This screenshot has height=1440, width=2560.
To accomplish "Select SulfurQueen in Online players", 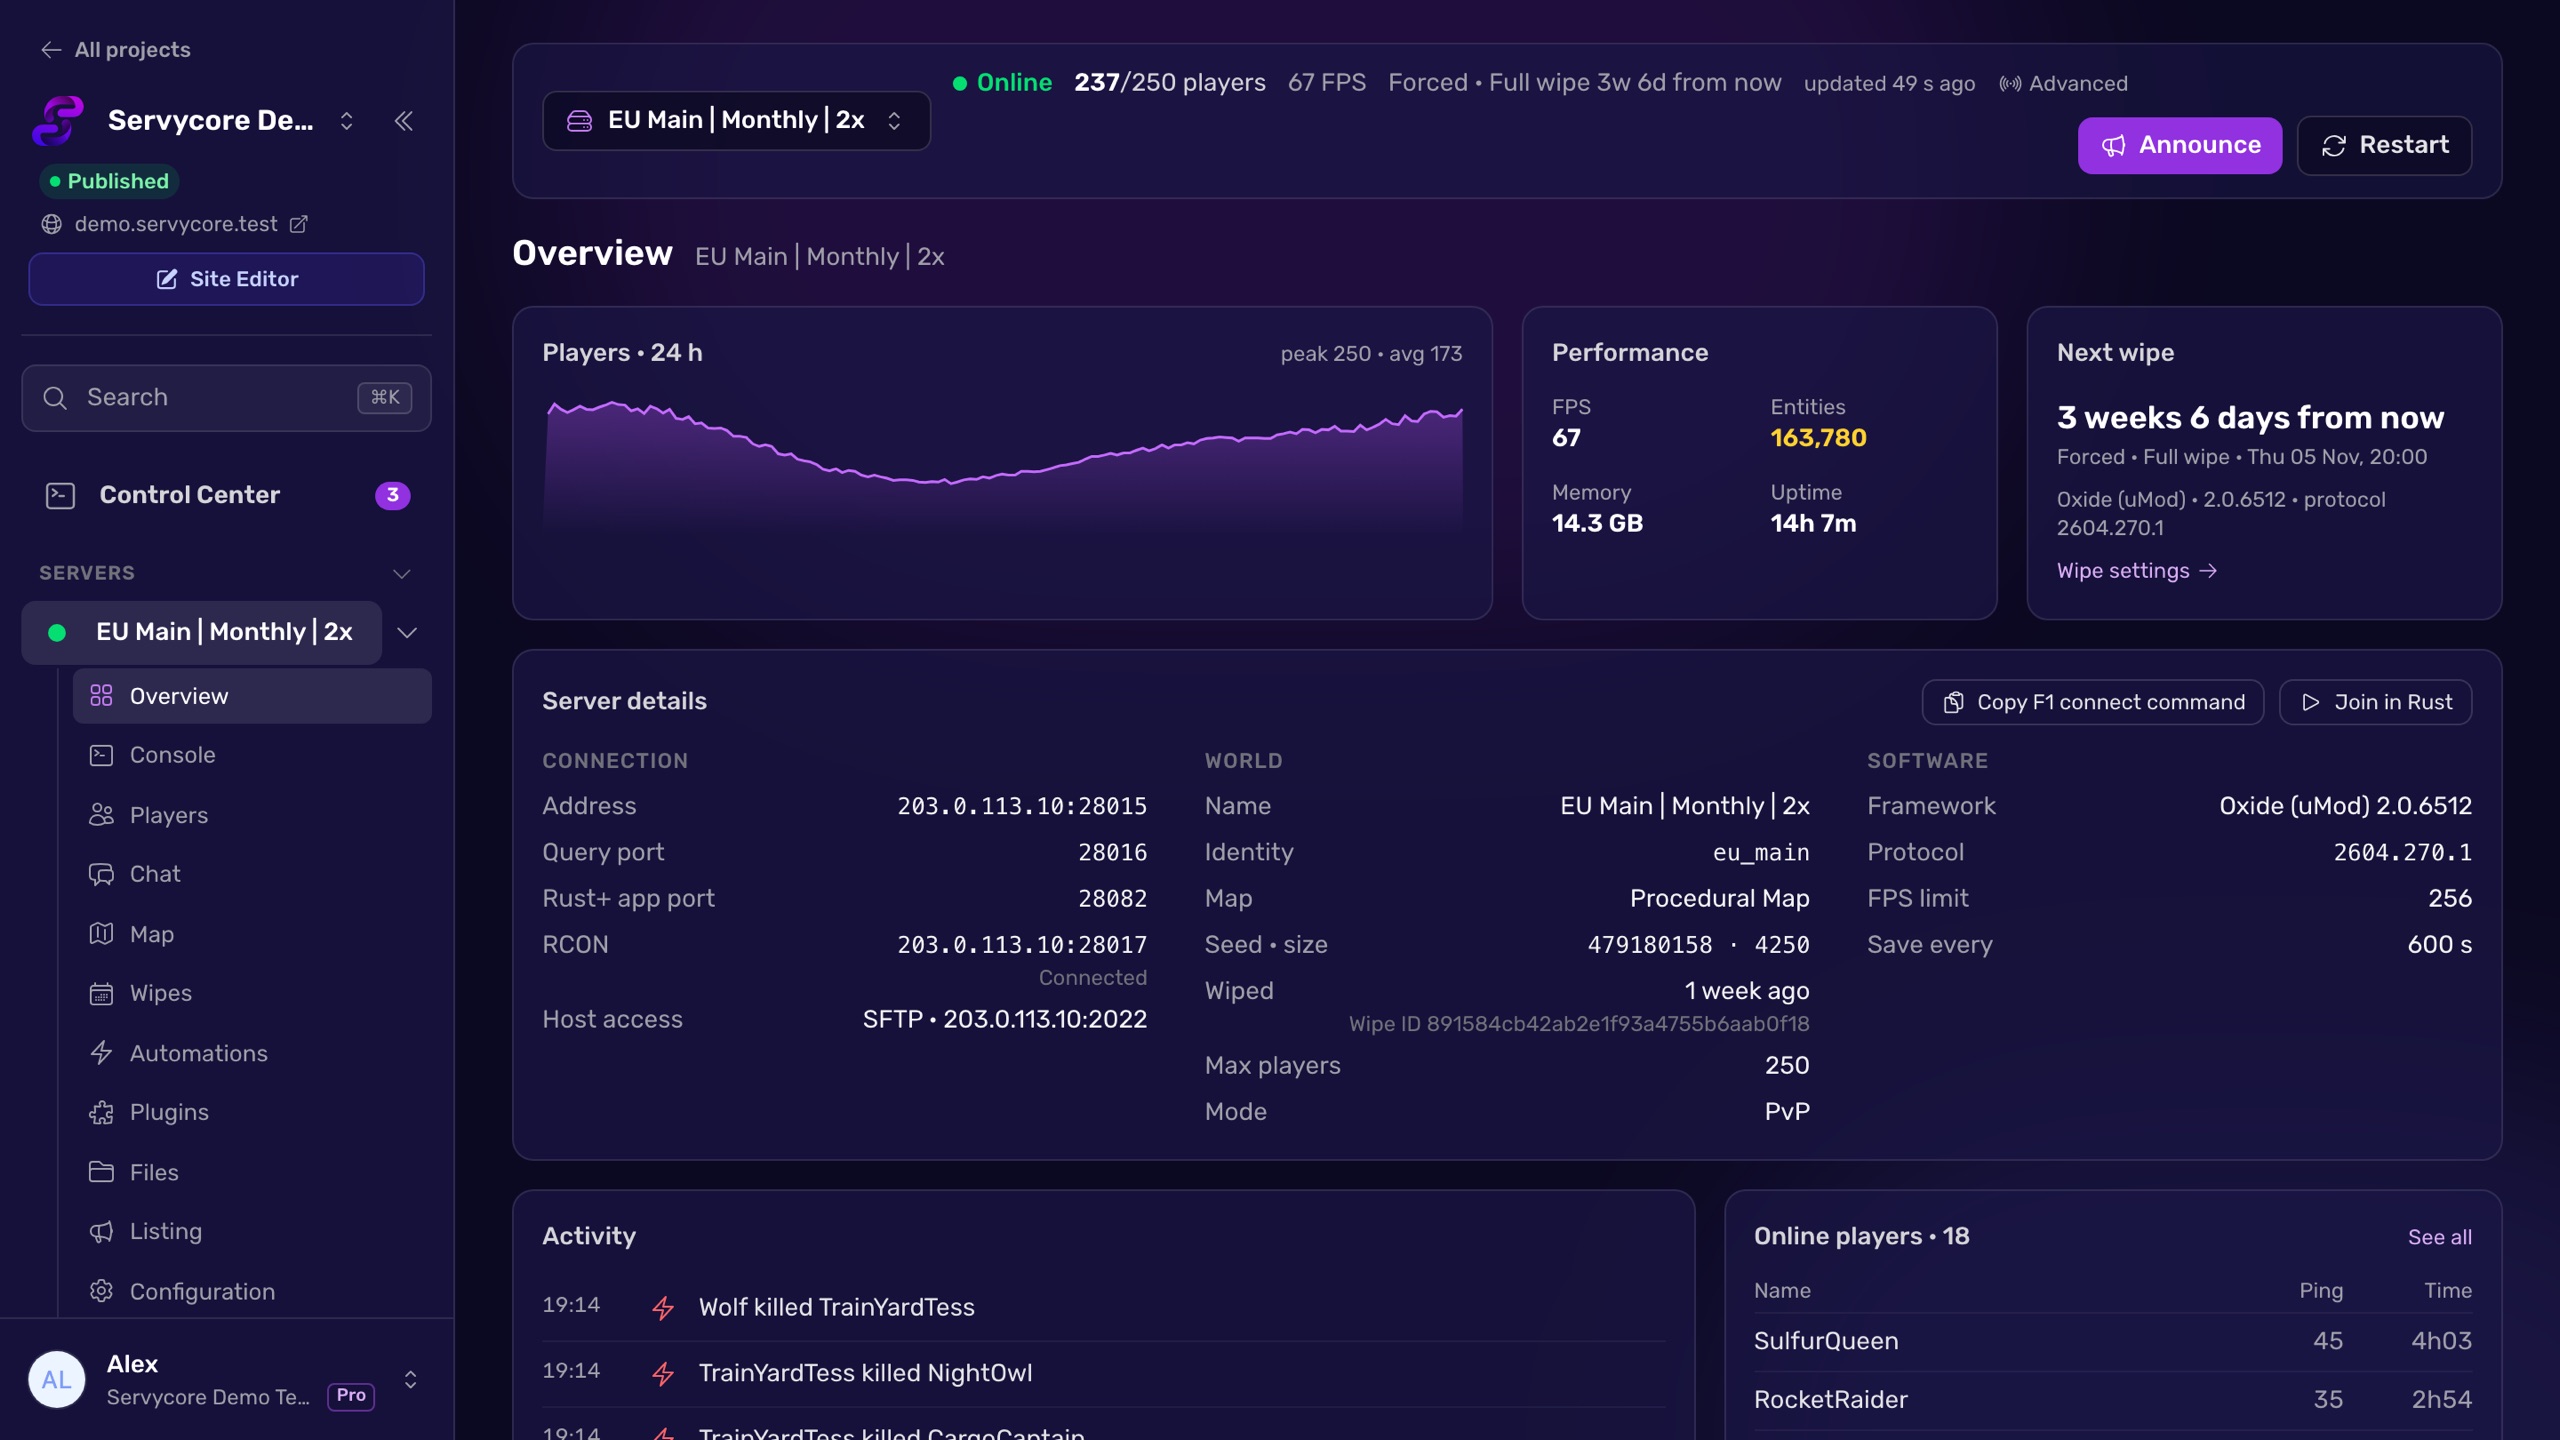I will (x=2113, y=1342).
